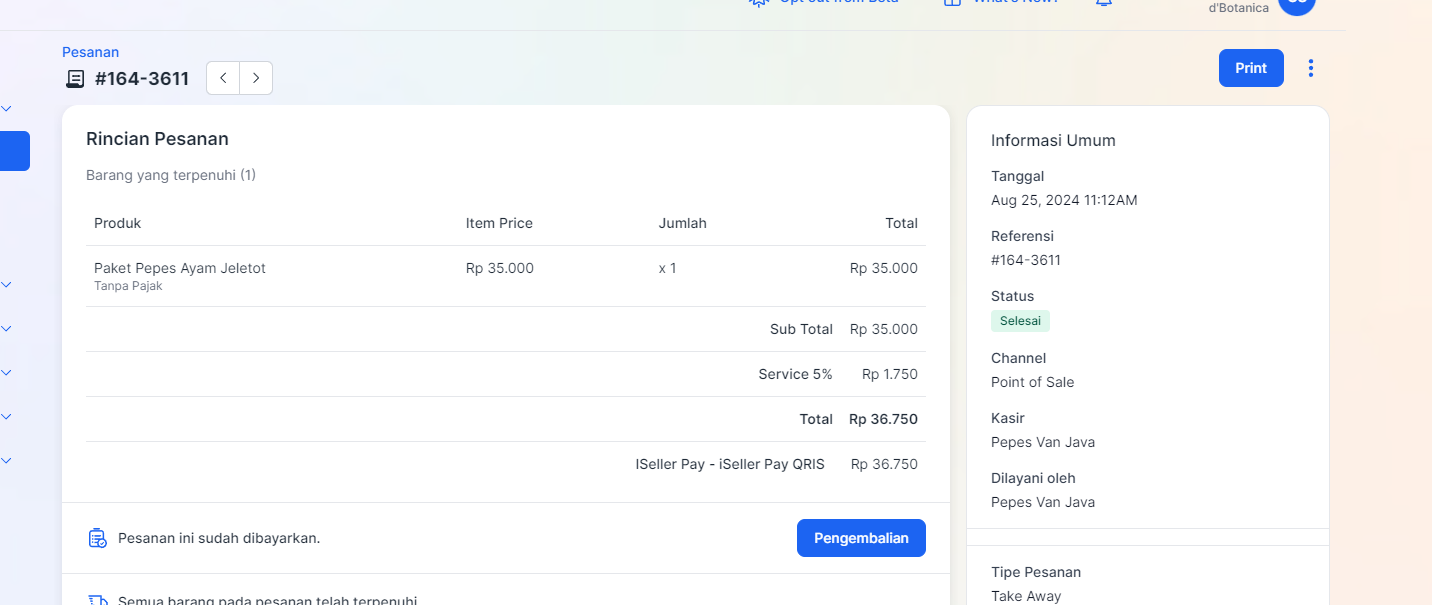Click the Point of Sale channel value
The height and width of the screenshot is (605, 1432).
coord(1032,382)
